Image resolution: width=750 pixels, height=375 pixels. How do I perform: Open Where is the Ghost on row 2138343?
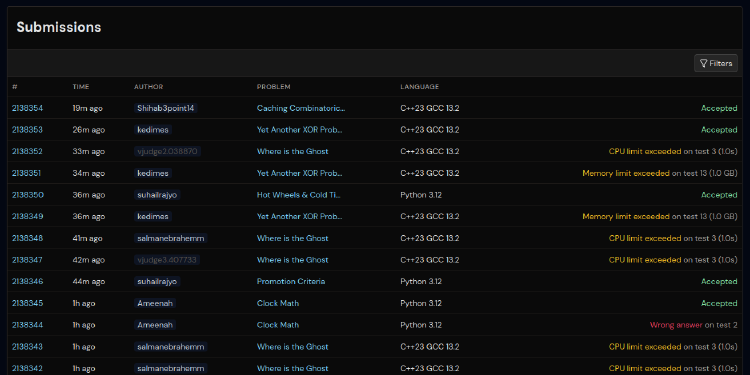point(293,346)
